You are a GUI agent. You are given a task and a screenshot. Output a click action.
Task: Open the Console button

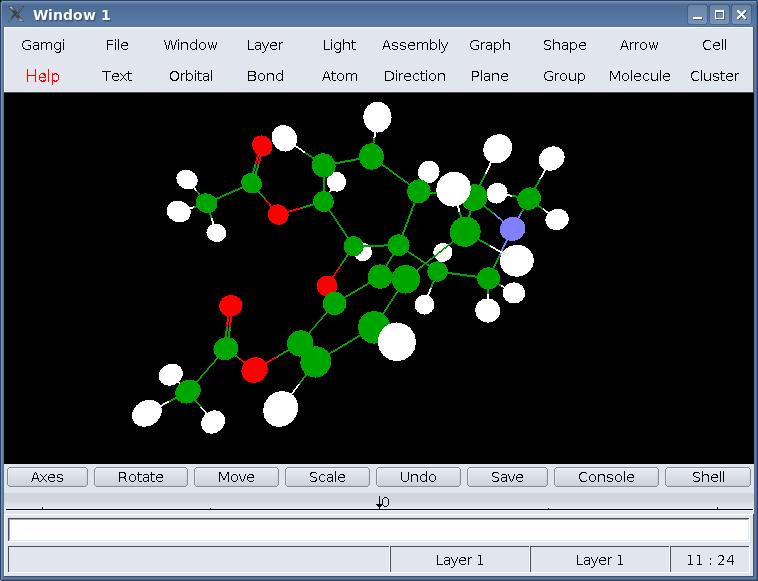pos(606,477)
